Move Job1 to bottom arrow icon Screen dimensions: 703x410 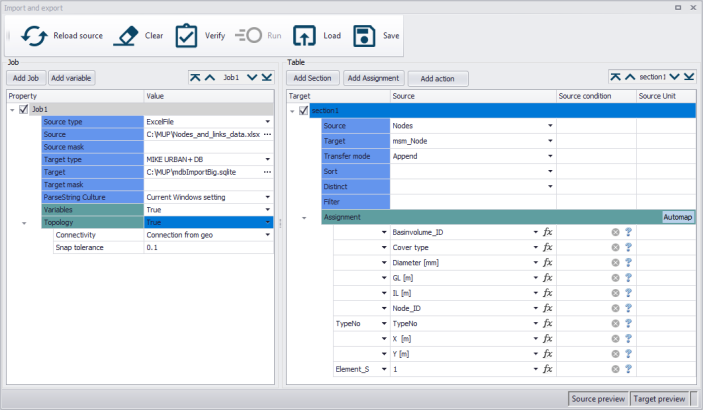[x=267, y=78]
